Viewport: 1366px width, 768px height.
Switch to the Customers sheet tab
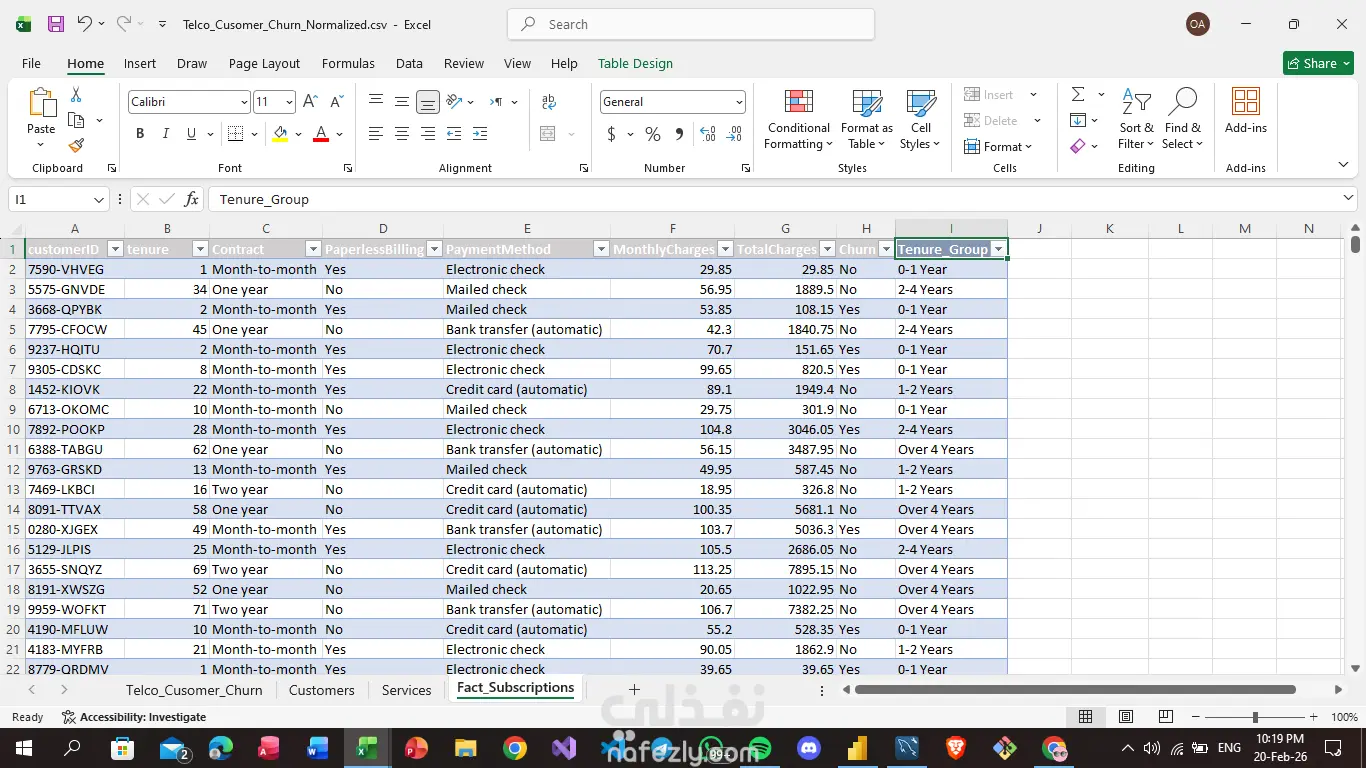tap(321, 690)
